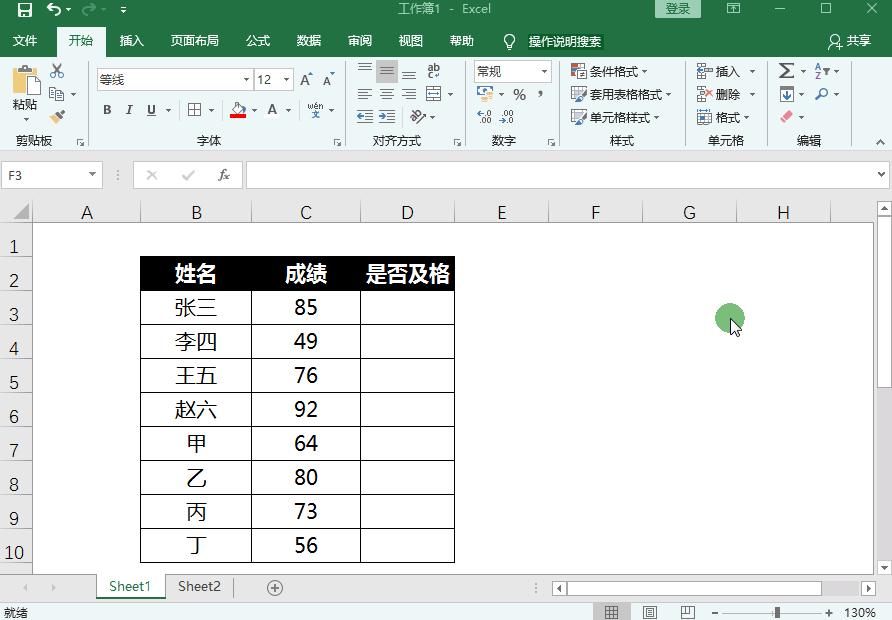Toggle Italic formatting
The width and height of the screenshot is (892, 620).
129,110
